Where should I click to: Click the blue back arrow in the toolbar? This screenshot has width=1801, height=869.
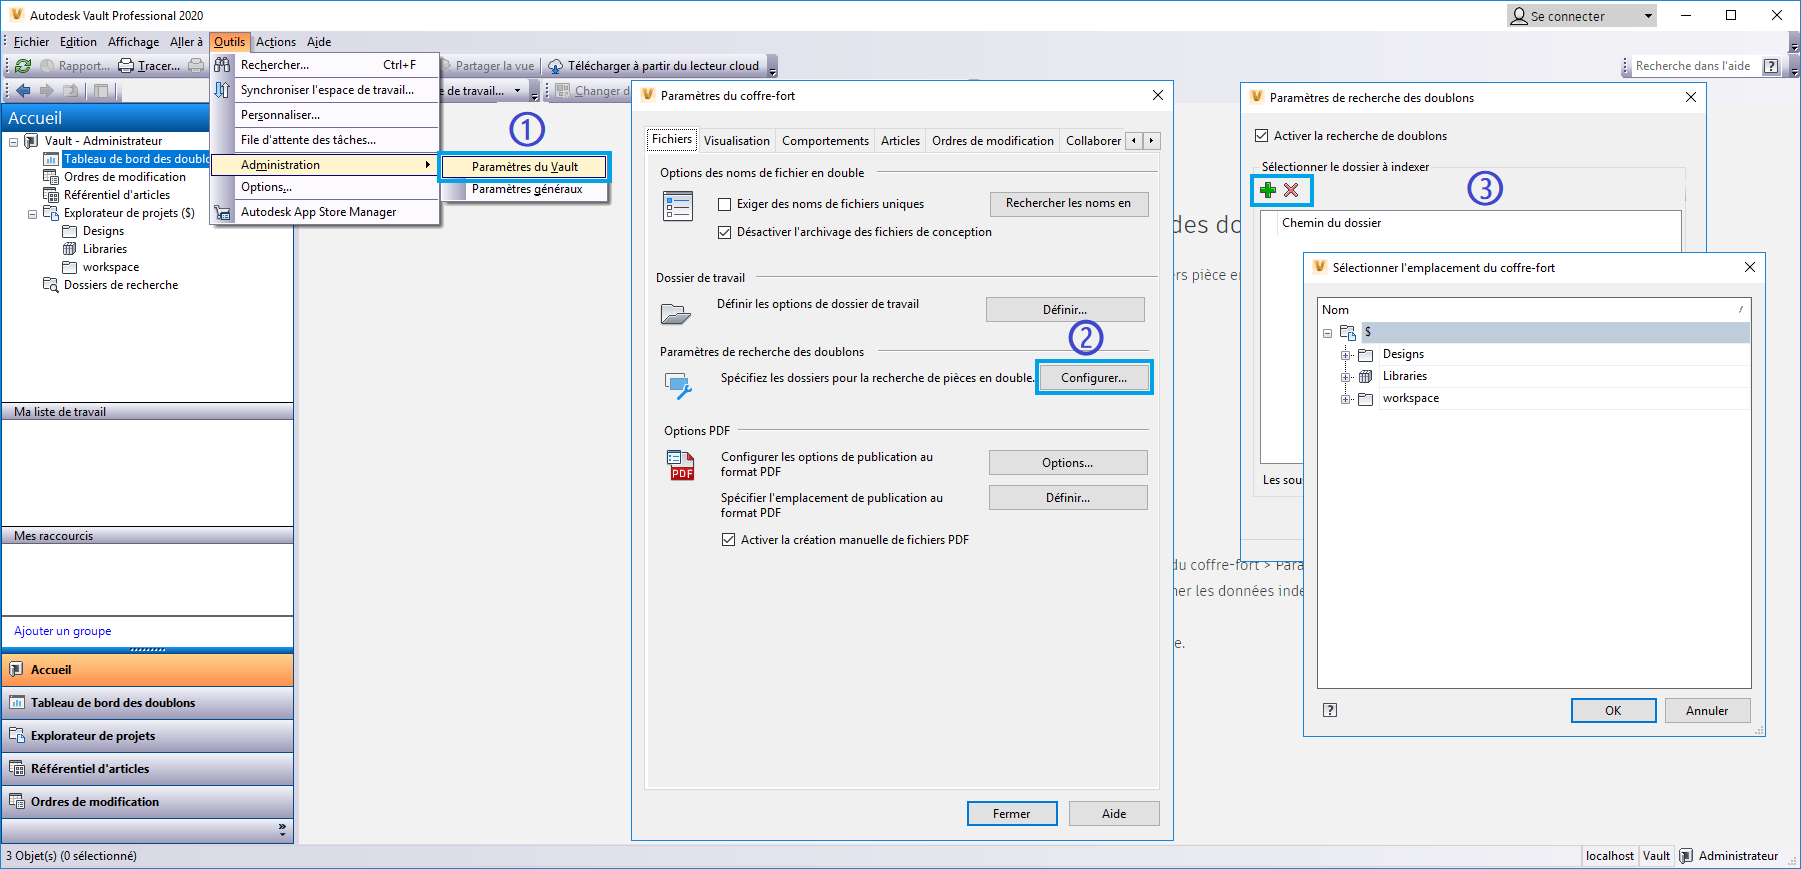[x=23, y=91]
